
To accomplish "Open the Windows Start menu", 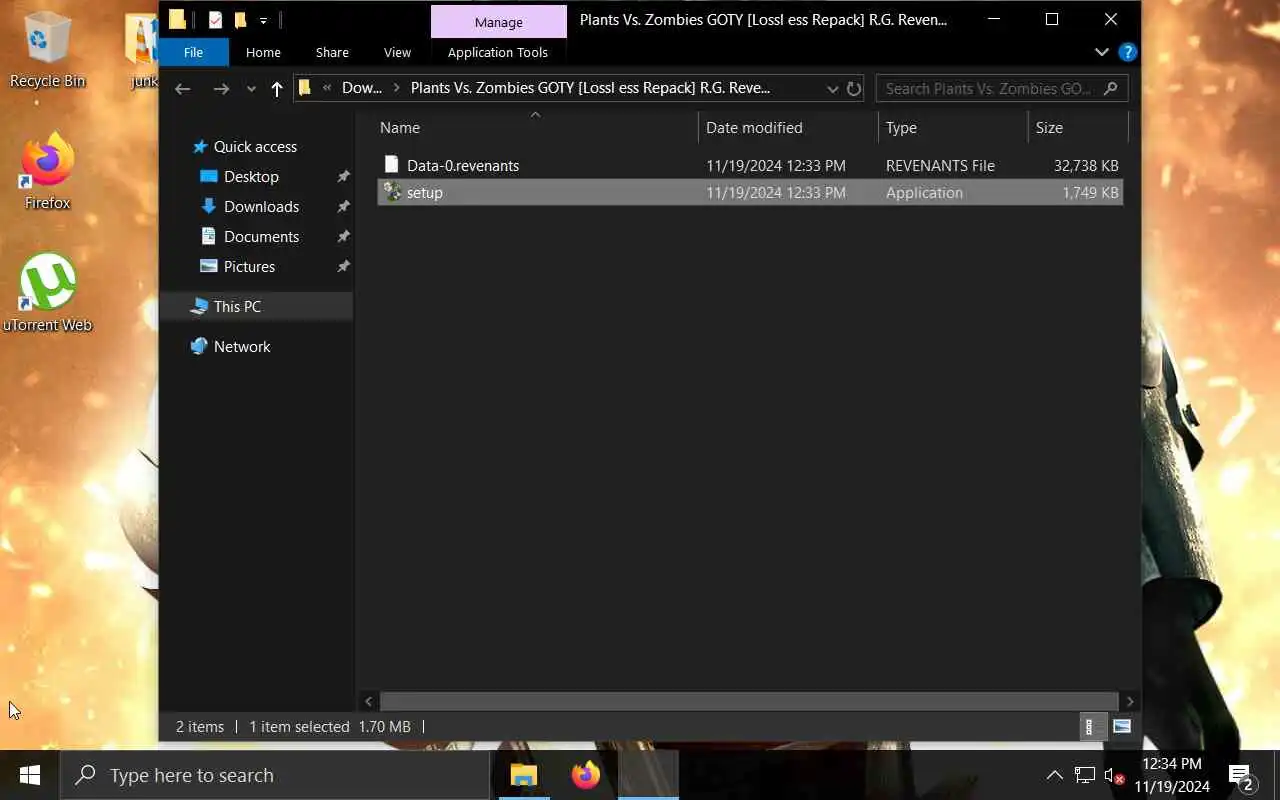I will coord(29,775).
